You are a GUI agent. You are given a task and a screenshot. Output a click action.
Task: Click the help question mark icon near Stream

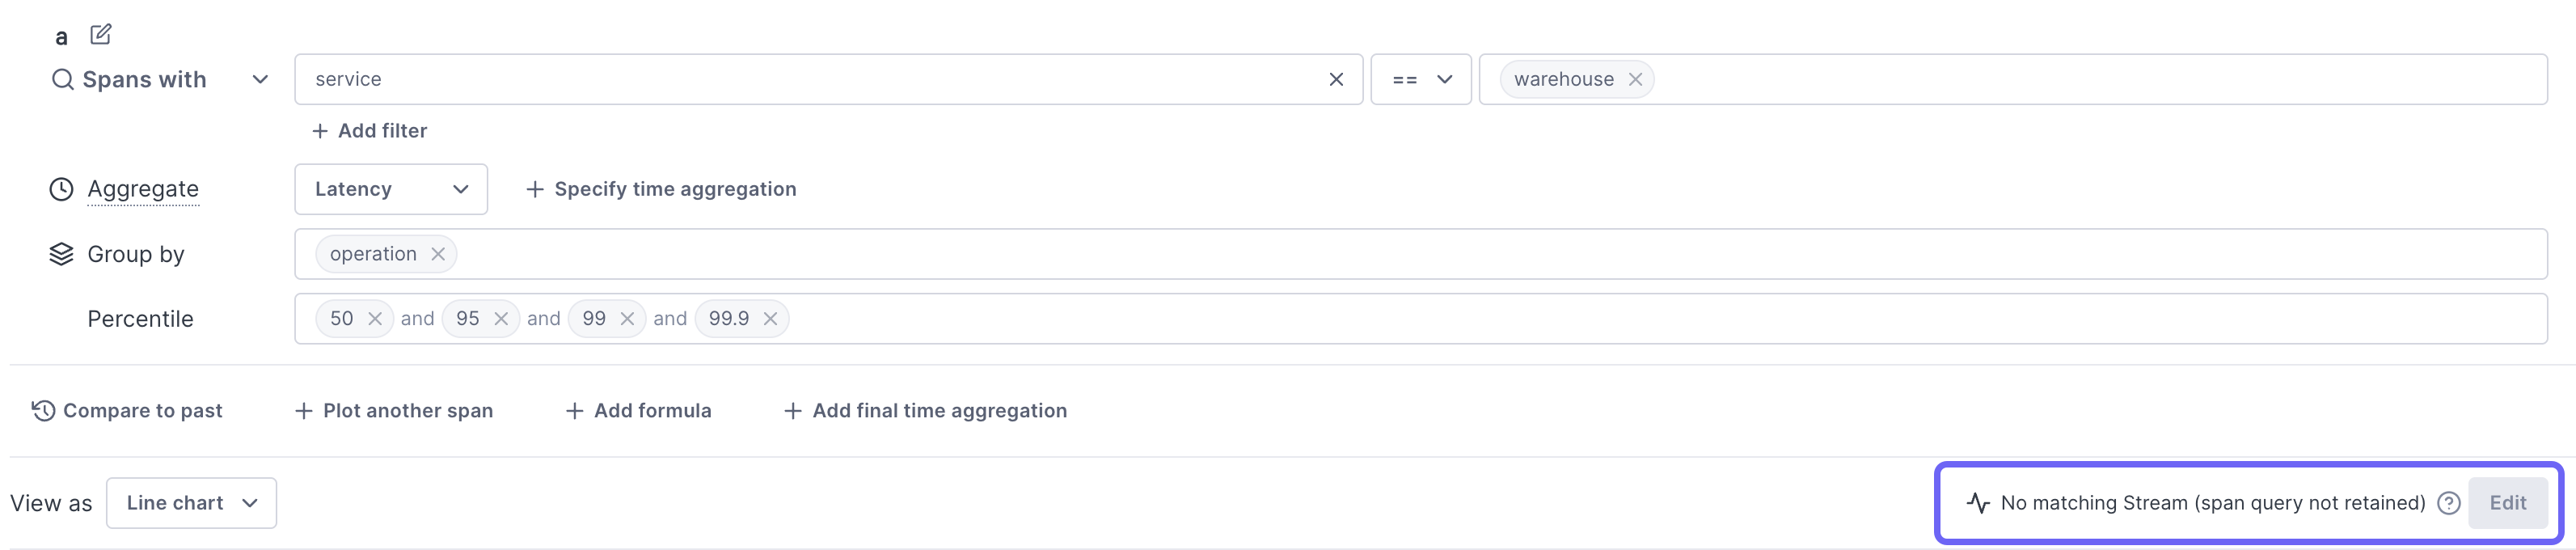point(2449,503)
